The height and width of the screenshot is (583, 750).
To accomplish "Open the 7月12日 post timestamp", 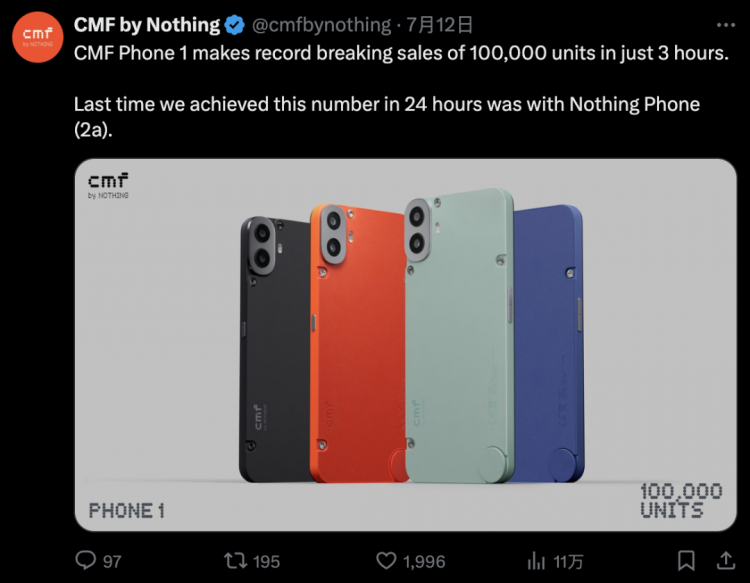I will coord(440,25).
